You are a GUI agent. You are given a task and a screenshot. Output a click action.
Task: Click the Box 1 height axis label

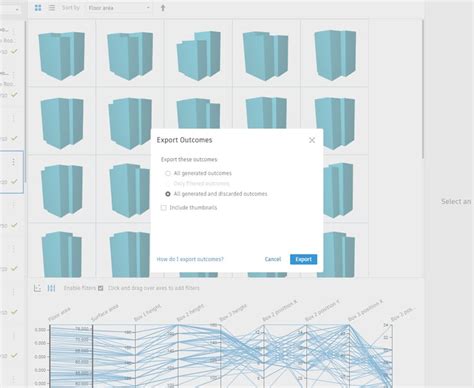point(148,312)
